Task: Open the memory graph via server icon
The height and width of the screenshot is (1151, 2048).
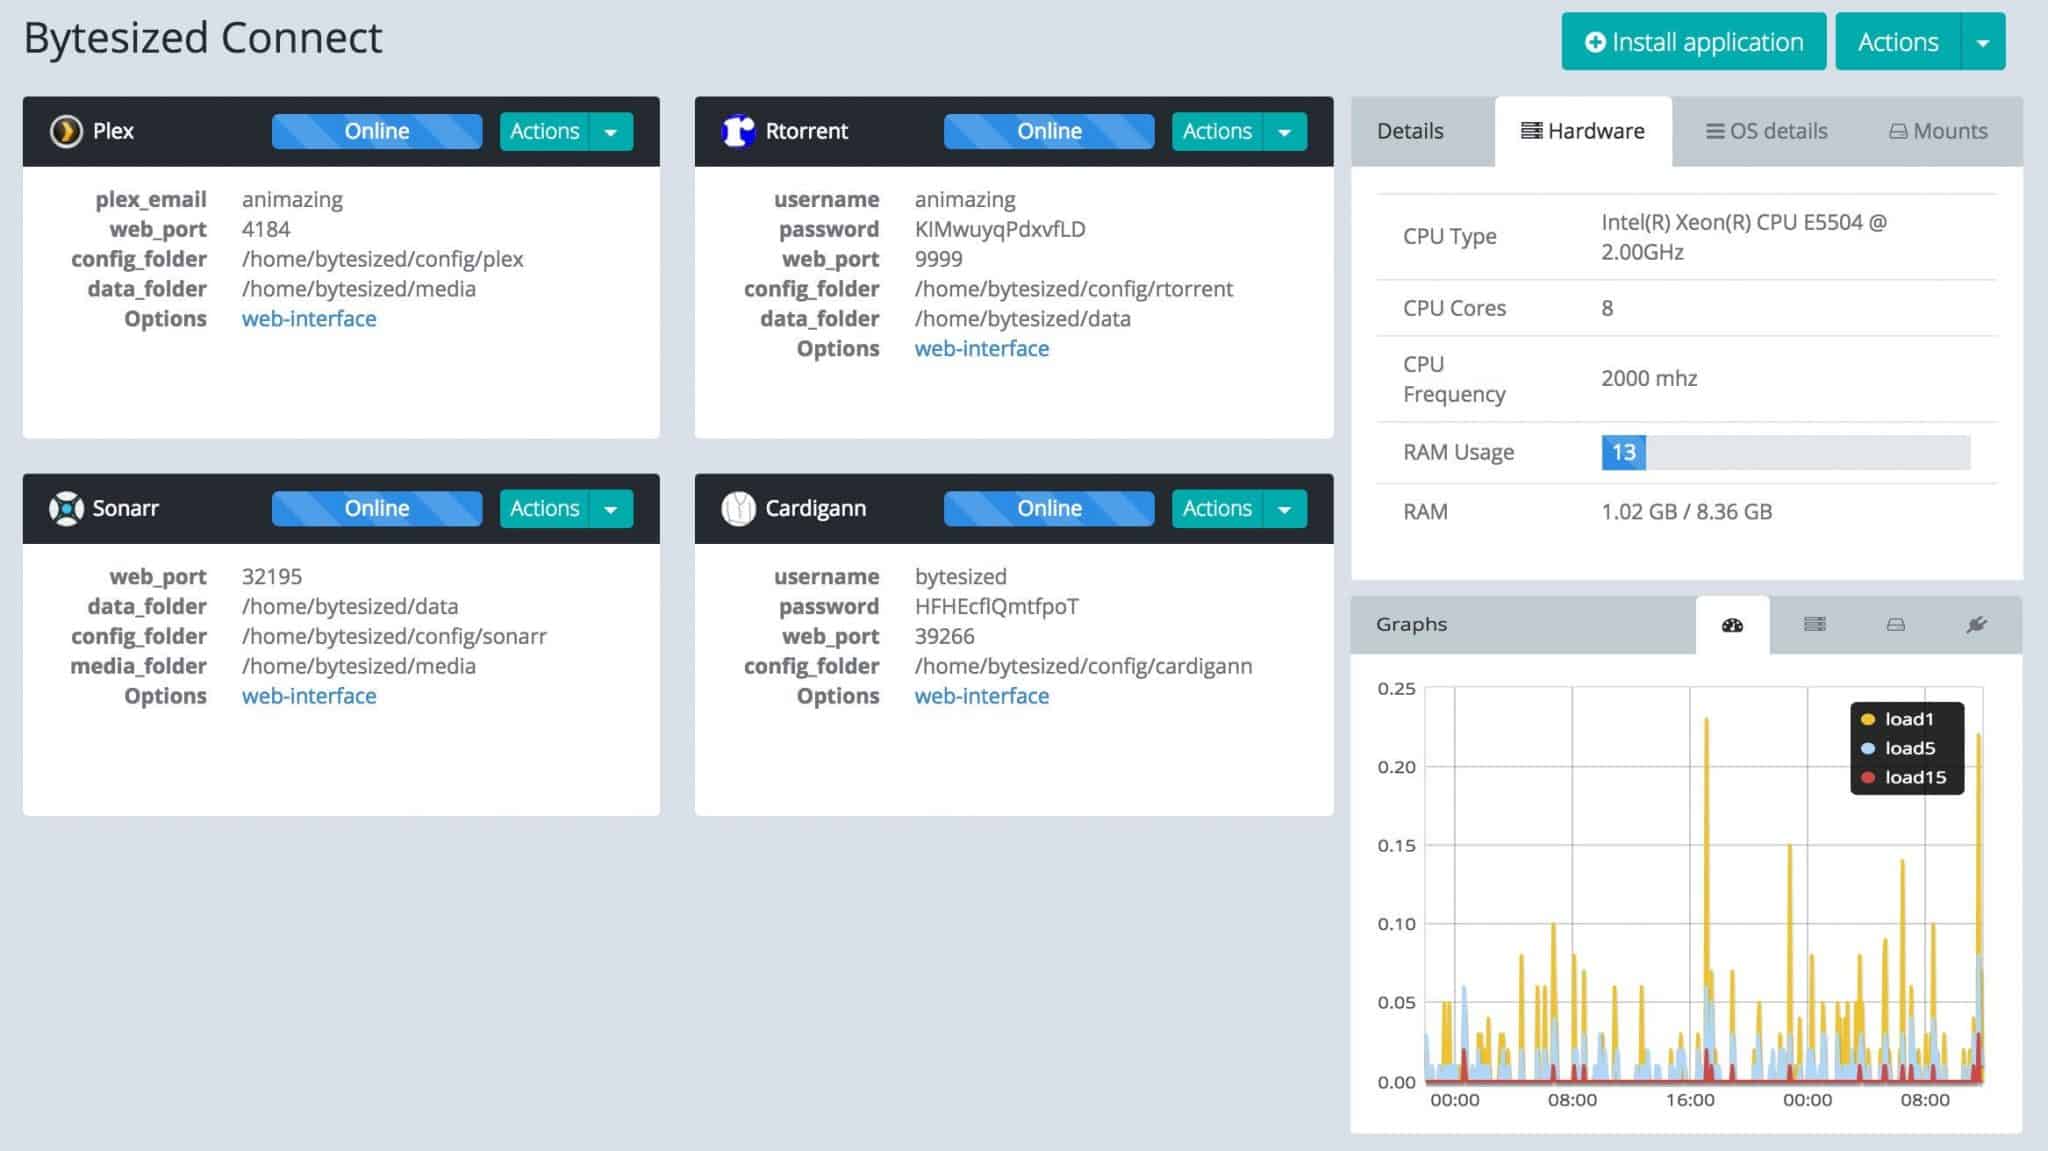Action: pos(1815,624)
